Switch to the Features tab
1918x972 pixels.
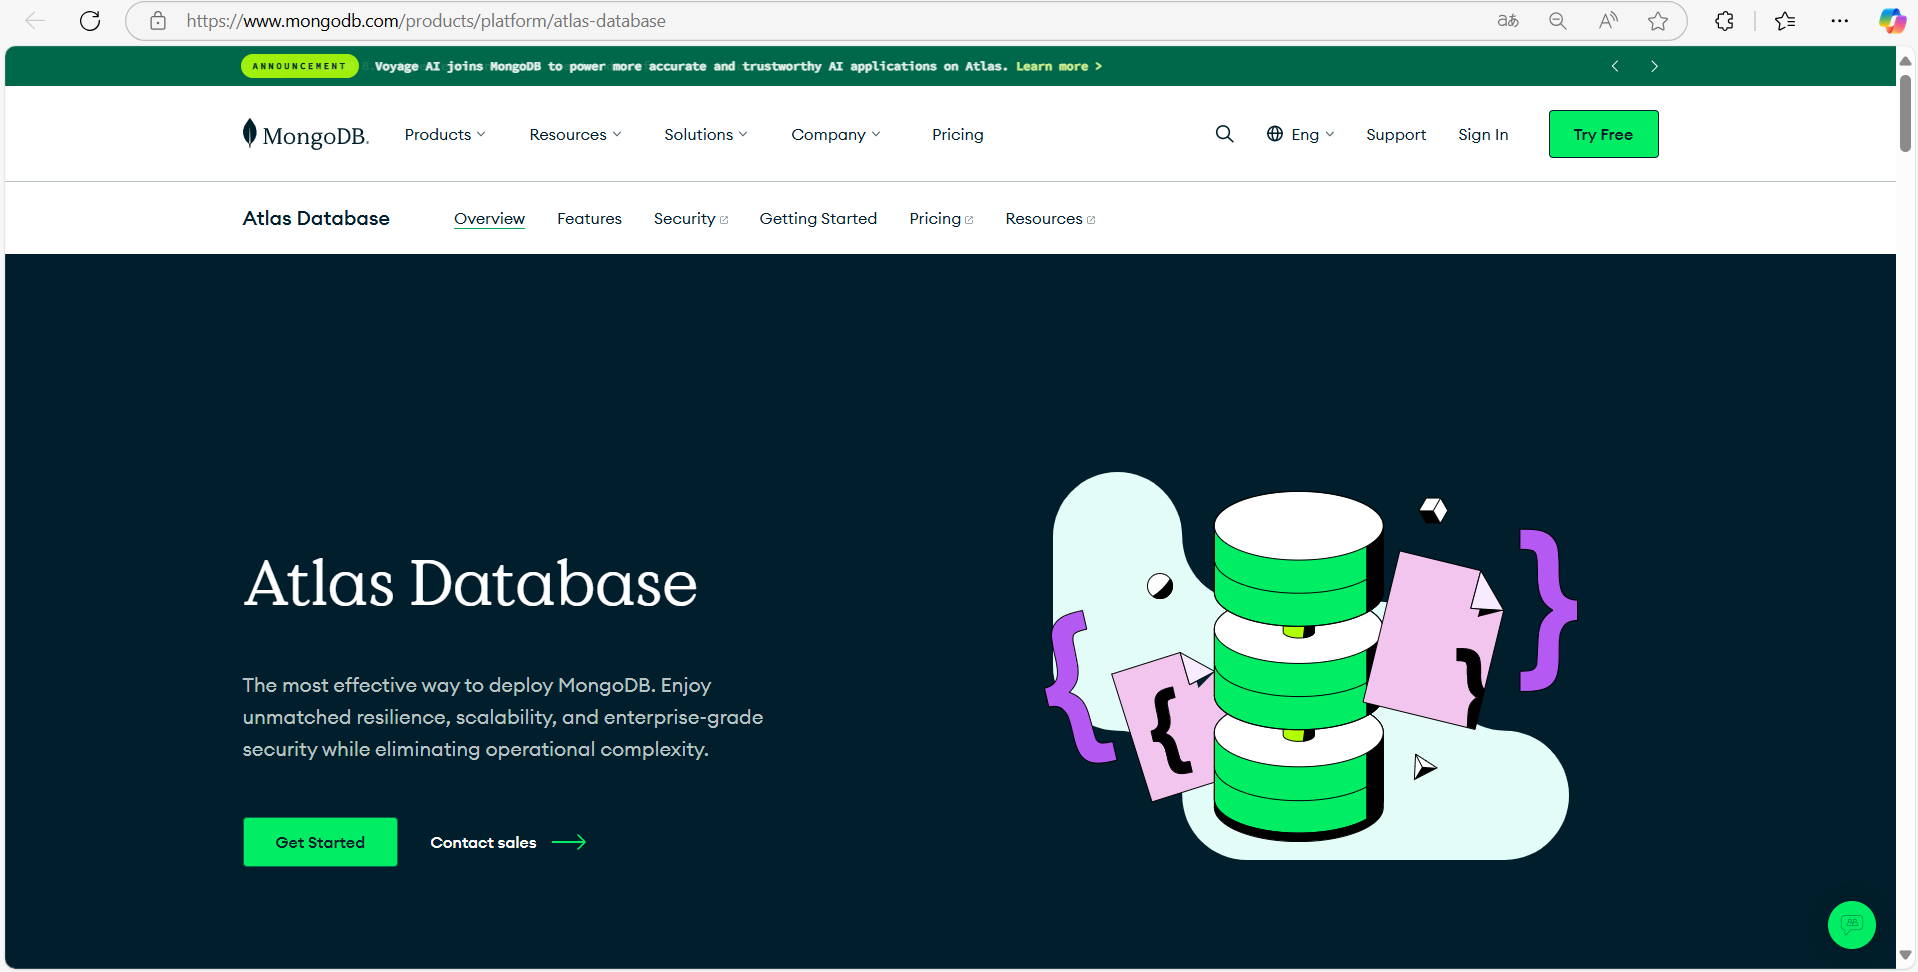pos(589,218)
